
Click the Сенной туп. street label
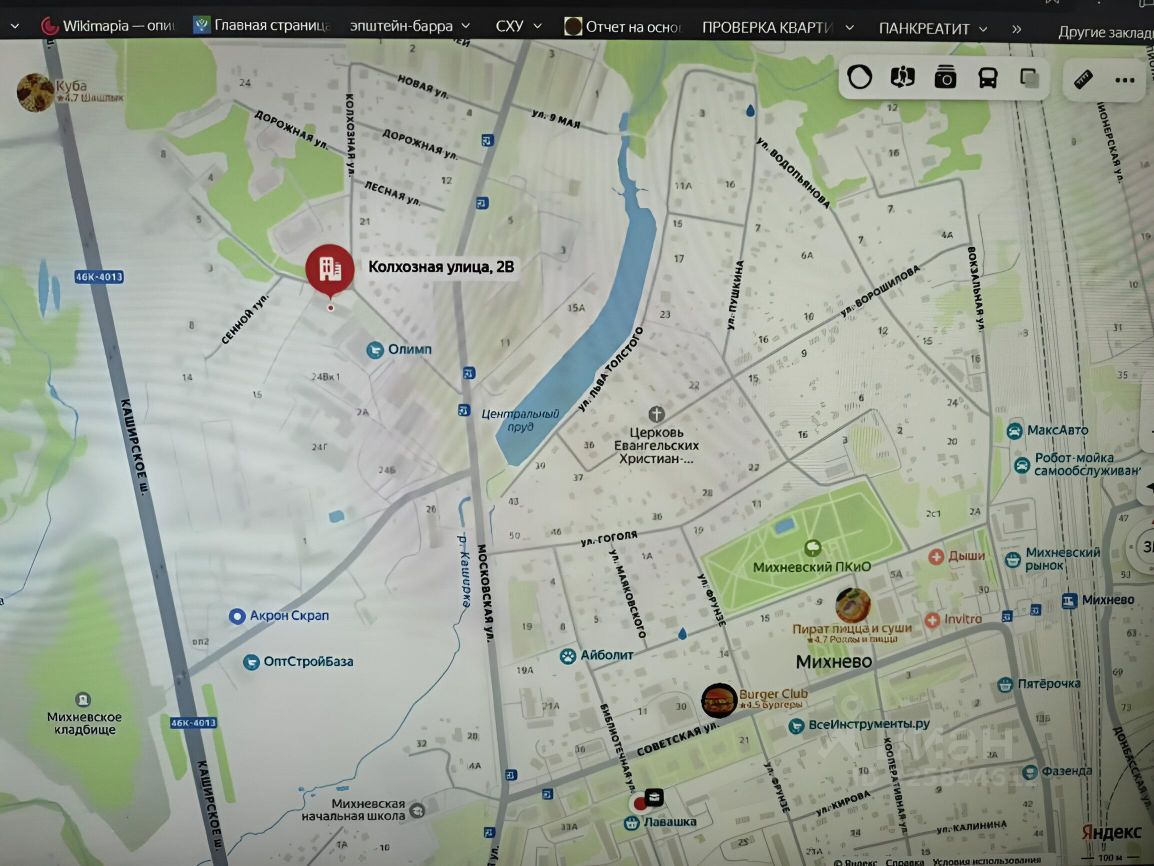(x=245, y=319)
